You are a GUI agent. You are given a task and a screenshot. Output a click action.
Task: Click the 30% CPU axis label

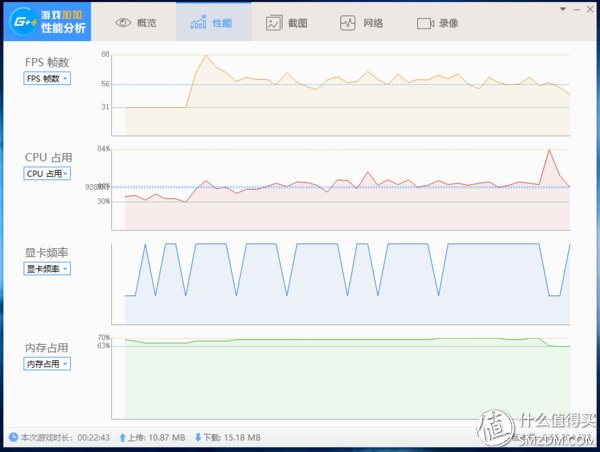tap(103, 201)
